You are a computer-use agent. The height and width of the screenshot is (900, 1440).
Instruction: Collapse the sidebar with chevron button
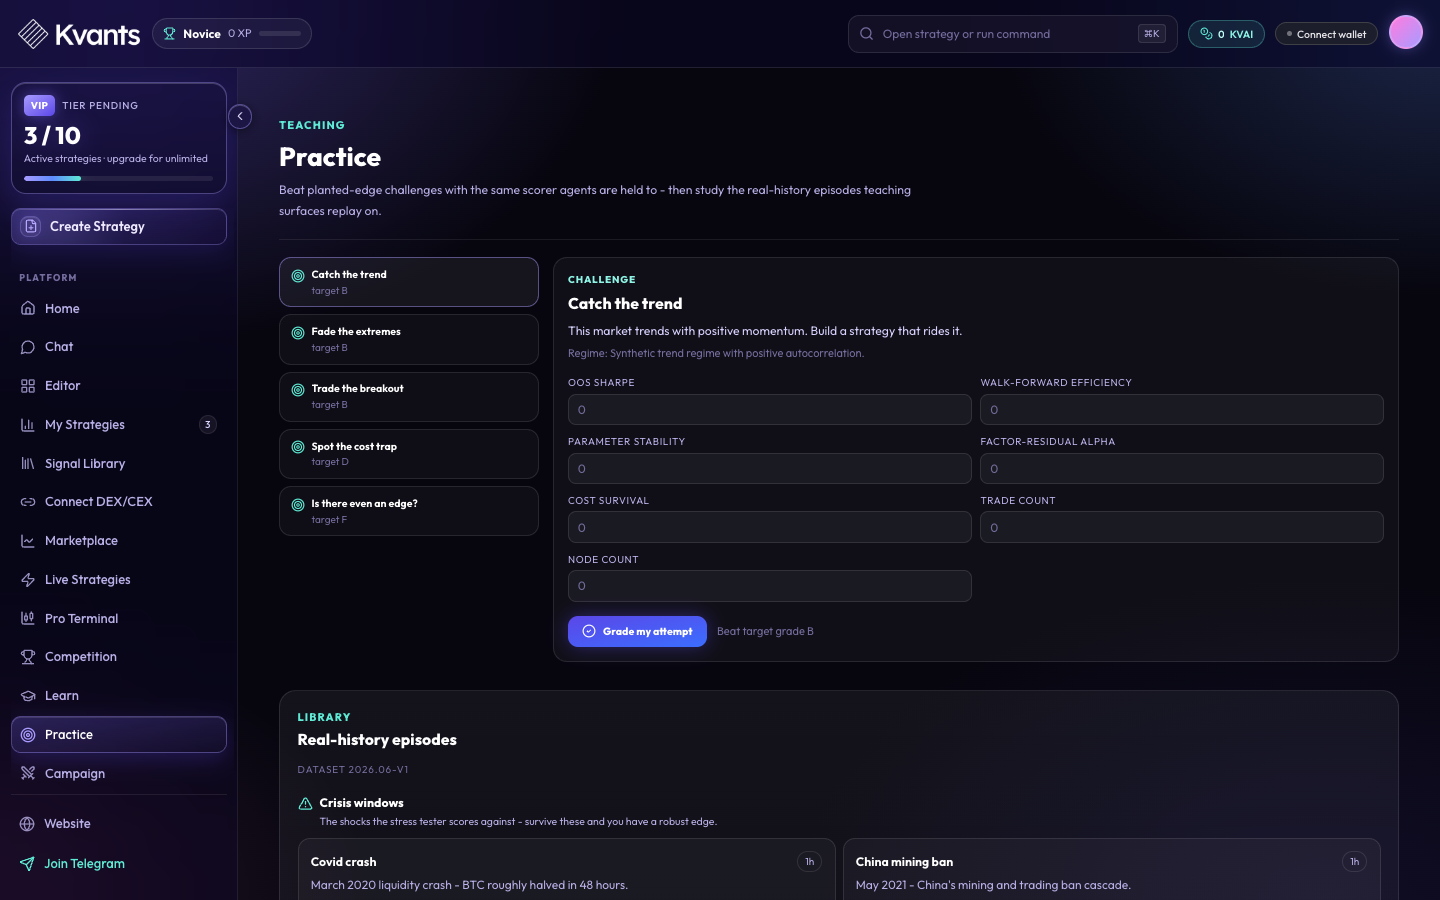pyautogui.click(x=240, y=116)
